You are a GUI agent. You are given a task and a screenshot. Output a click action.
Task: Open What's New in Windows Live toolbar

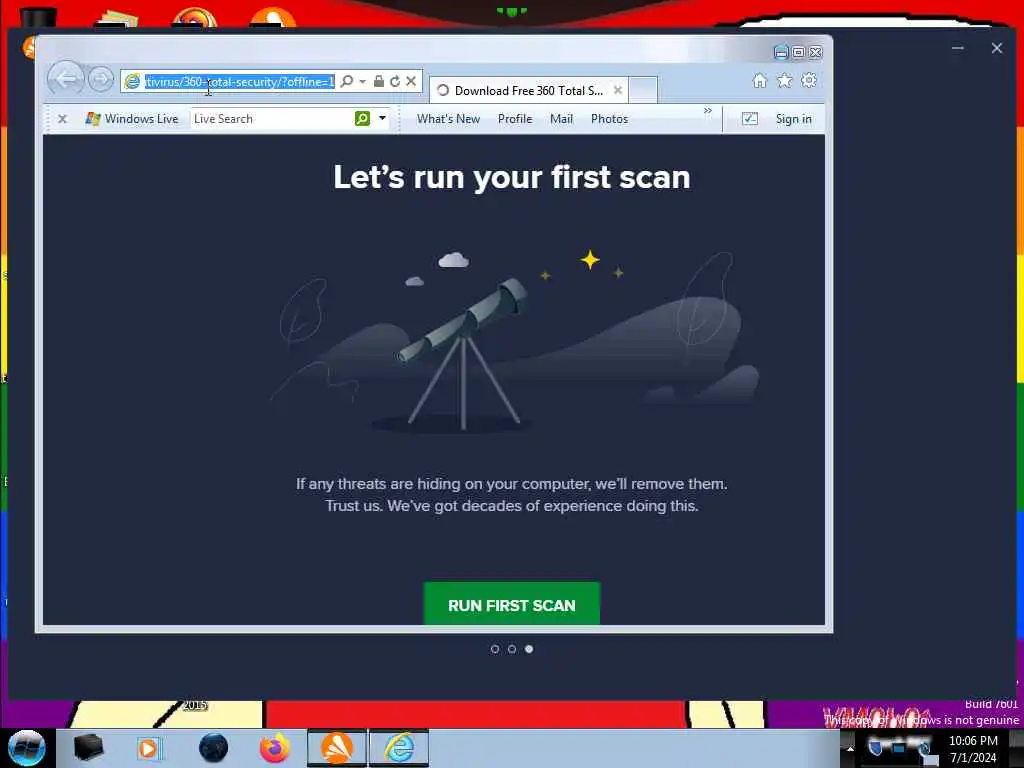click(449, 119)
